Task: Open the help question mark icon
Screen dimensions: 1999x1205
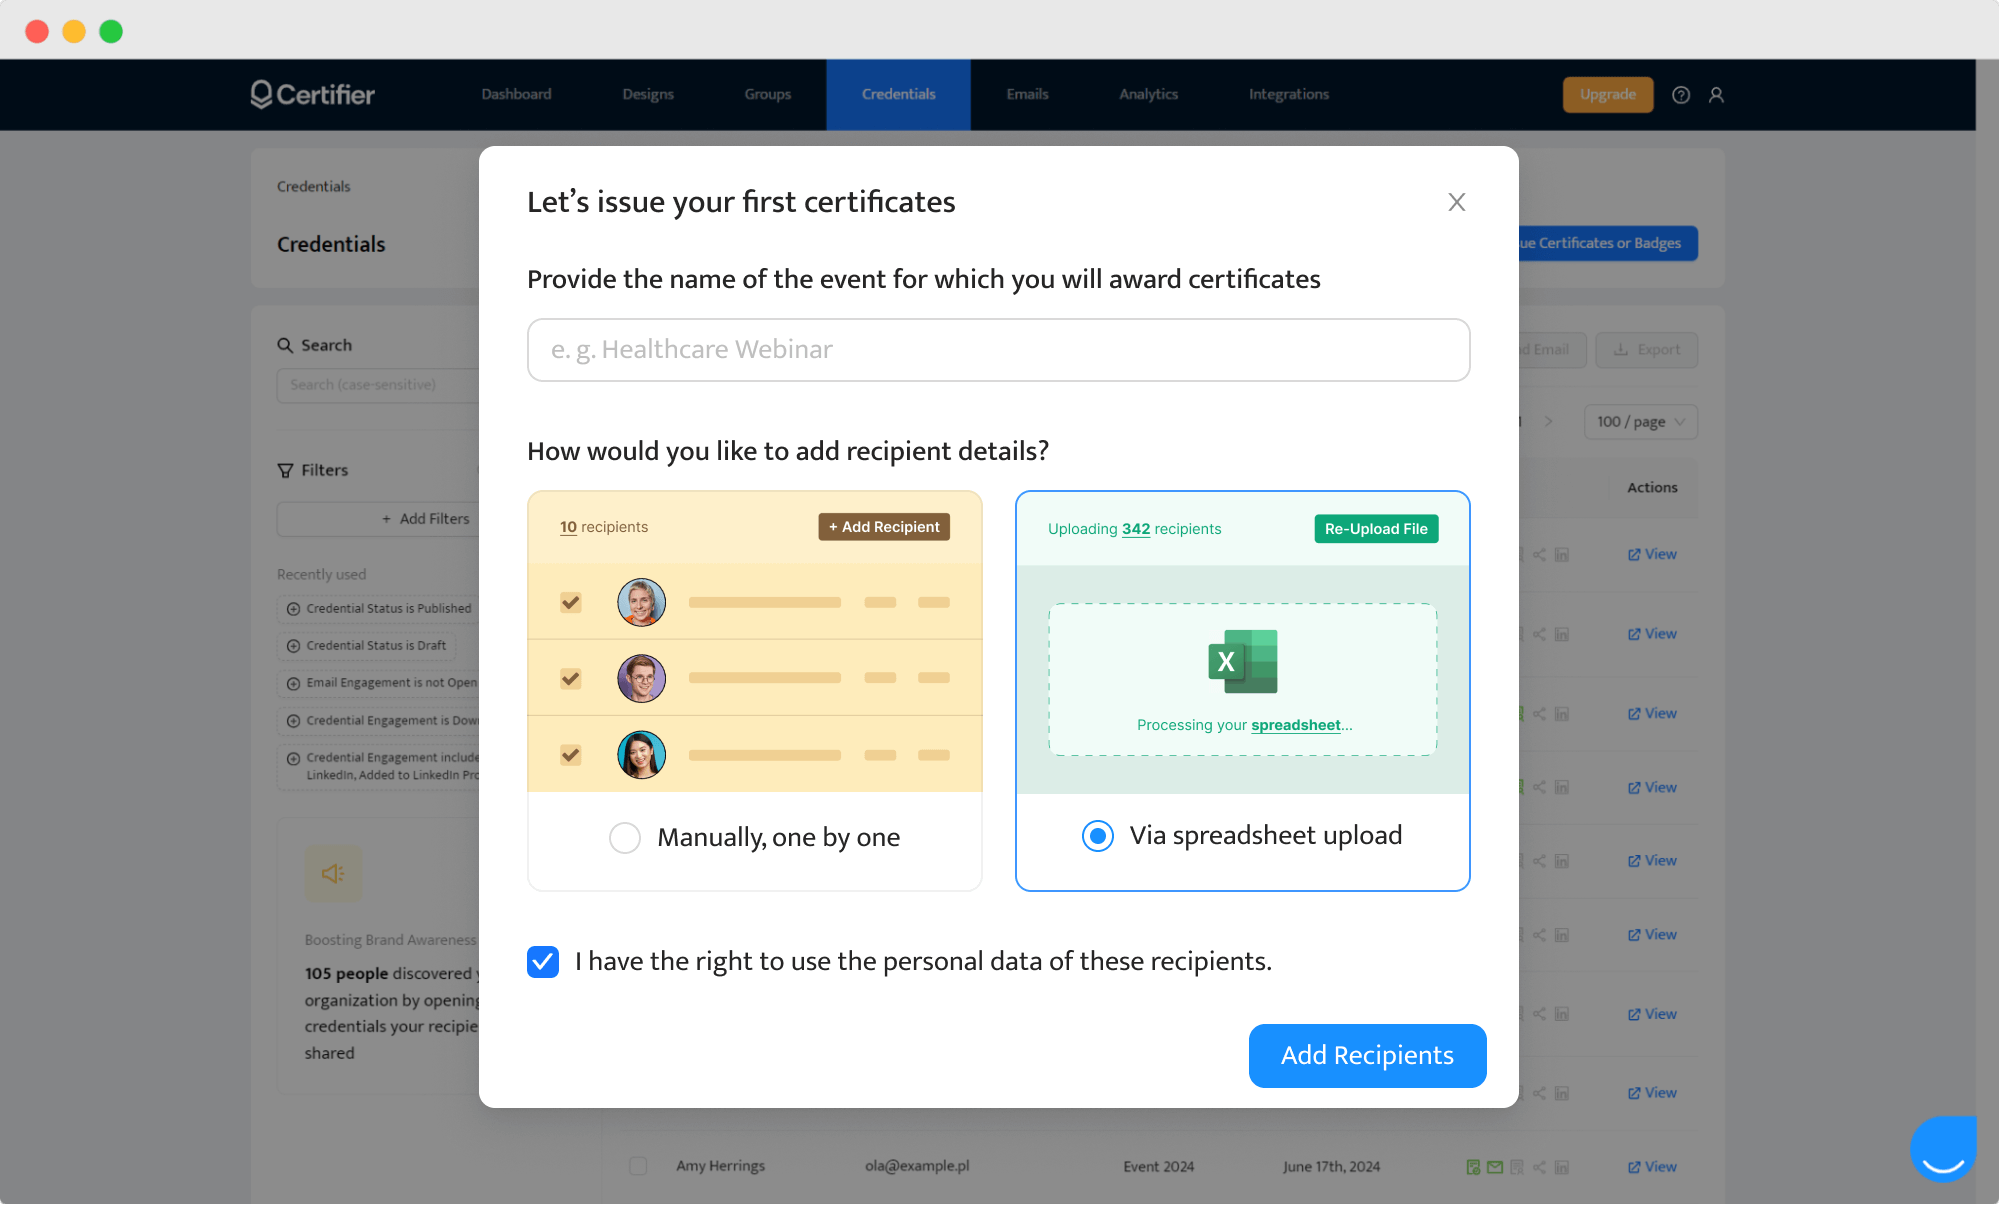Action: 1681,95
